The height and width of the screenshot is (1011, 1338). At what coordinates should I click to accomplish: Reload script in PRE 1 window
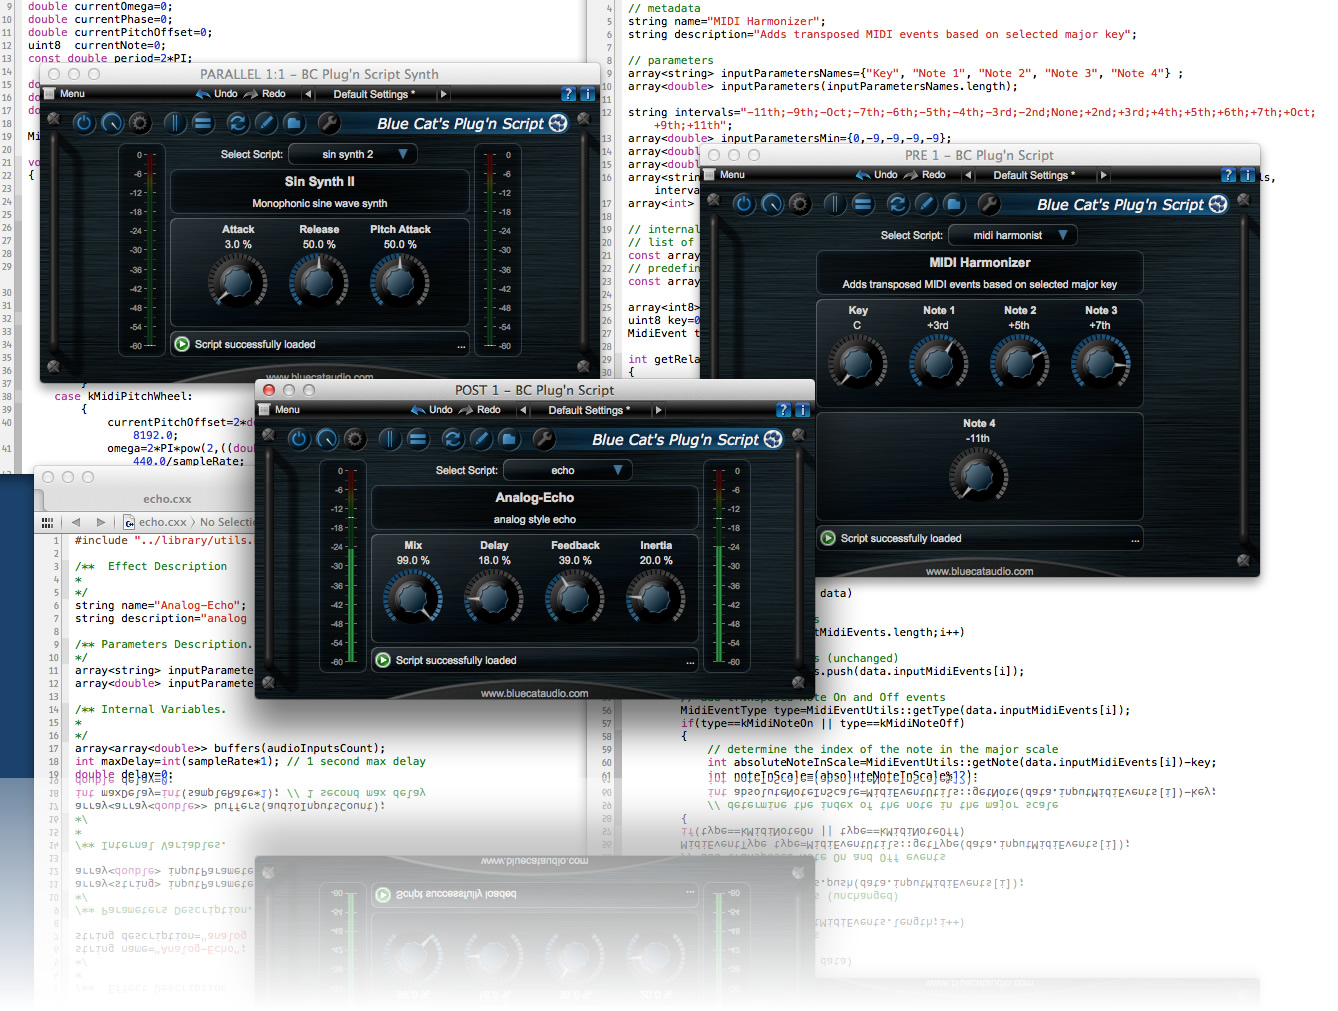pos(897,204)
